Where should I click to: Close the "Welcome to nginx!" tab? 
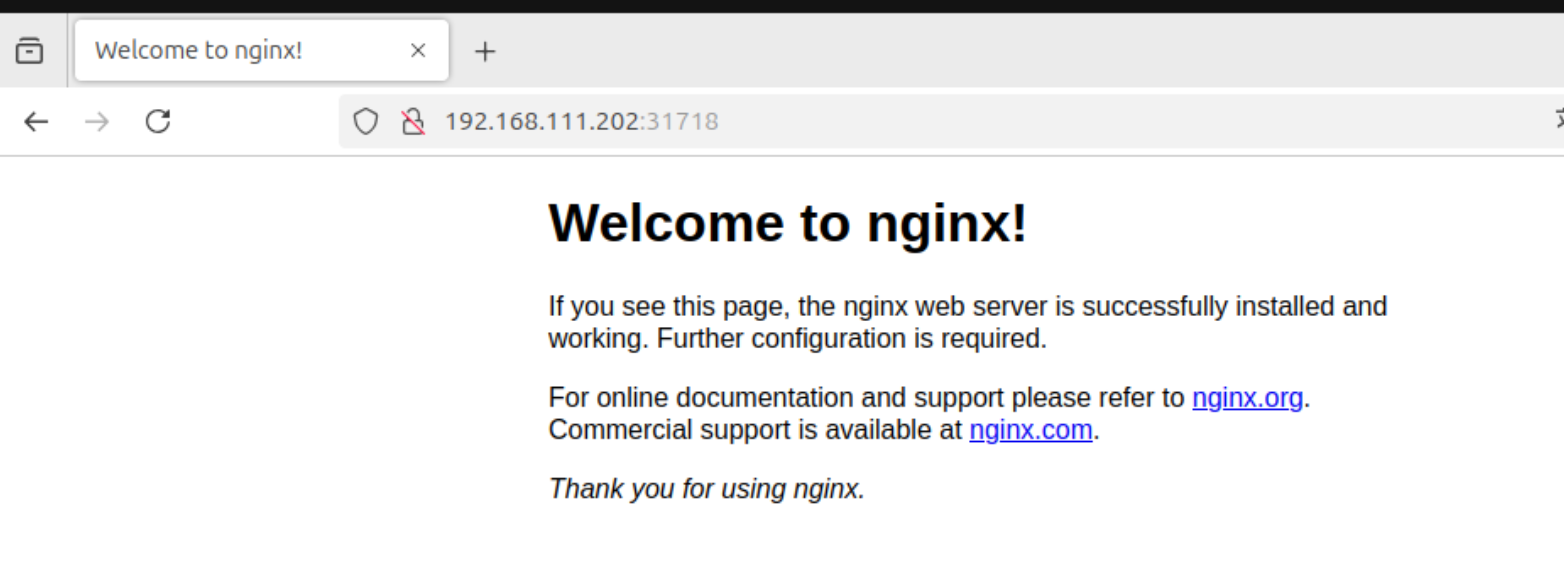pyautogui.click(x=418, y=50)
